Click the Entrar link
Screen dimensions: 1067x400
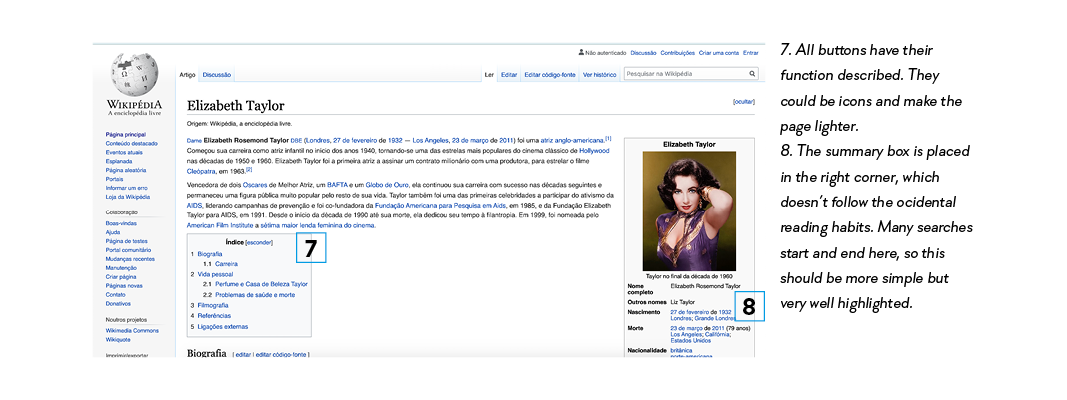(751, 52)
